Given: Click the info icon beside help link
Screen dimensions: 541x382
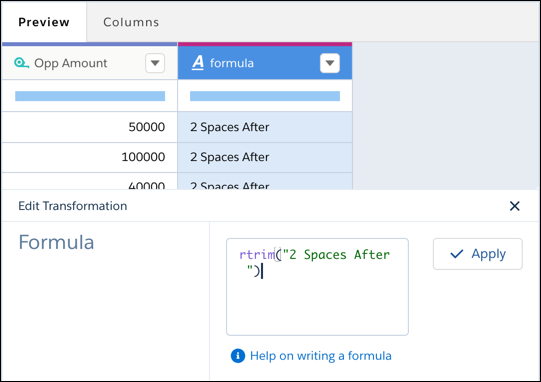Looking at the screenshot, I should [238, 356].
